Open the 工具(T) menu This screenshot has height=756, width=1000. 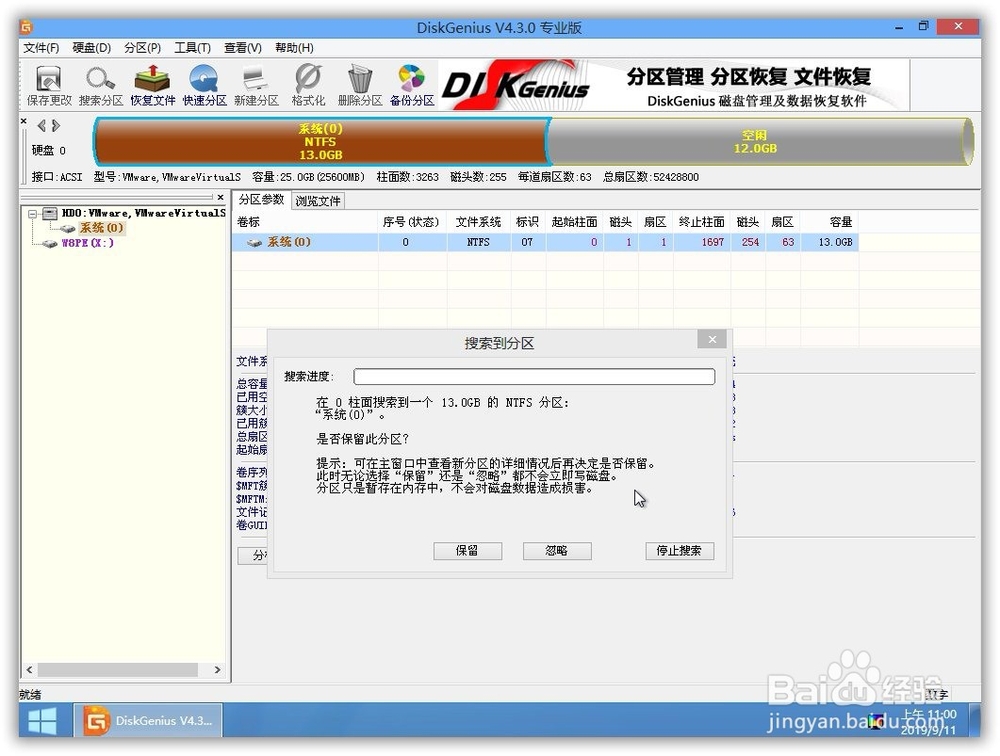click(189, 47)
